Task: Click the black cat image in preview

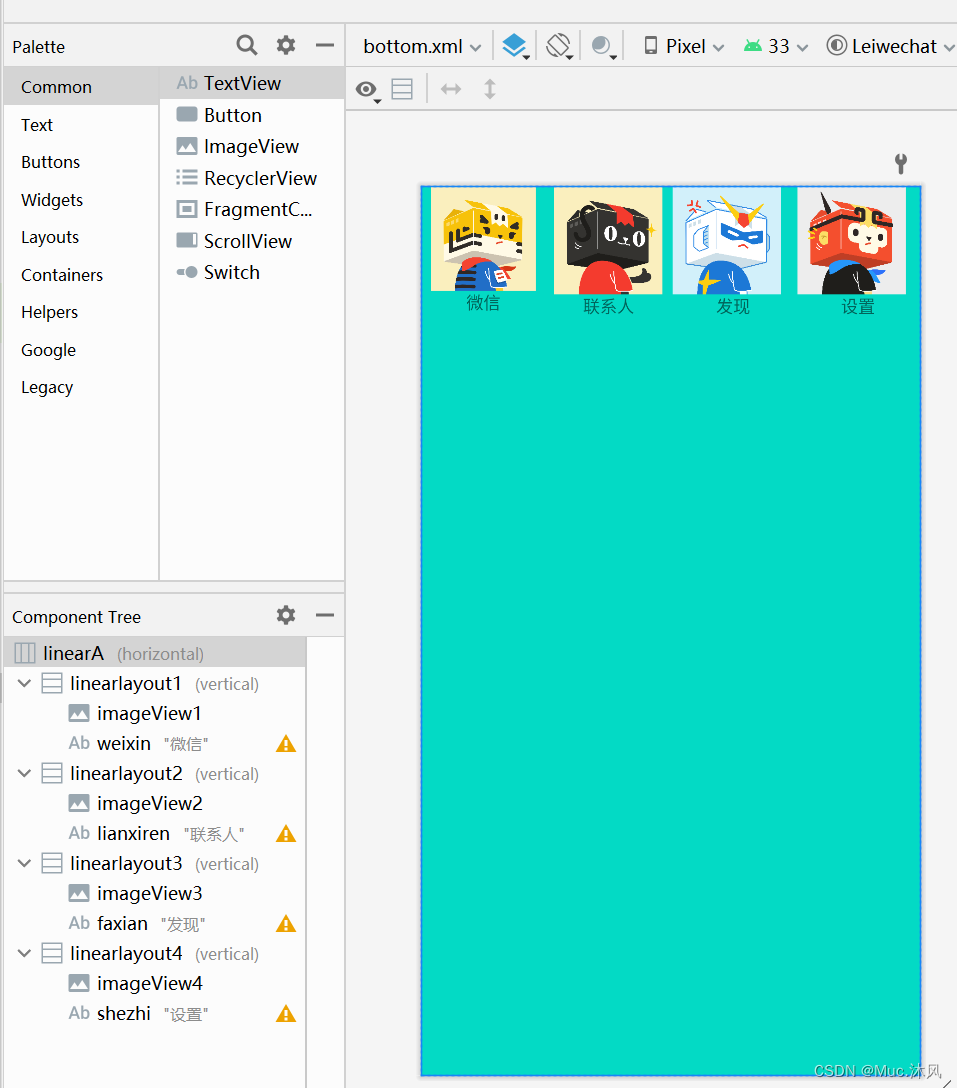Action: pyautogui.click(x=608, y=241)
